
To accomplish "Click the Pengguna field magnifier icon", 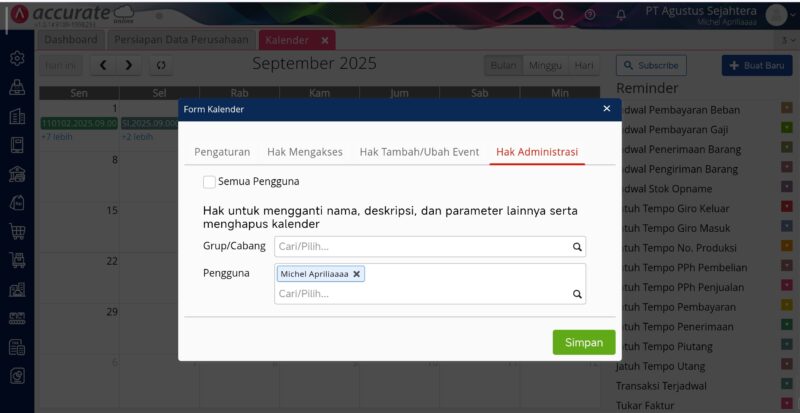I will 576,294.
